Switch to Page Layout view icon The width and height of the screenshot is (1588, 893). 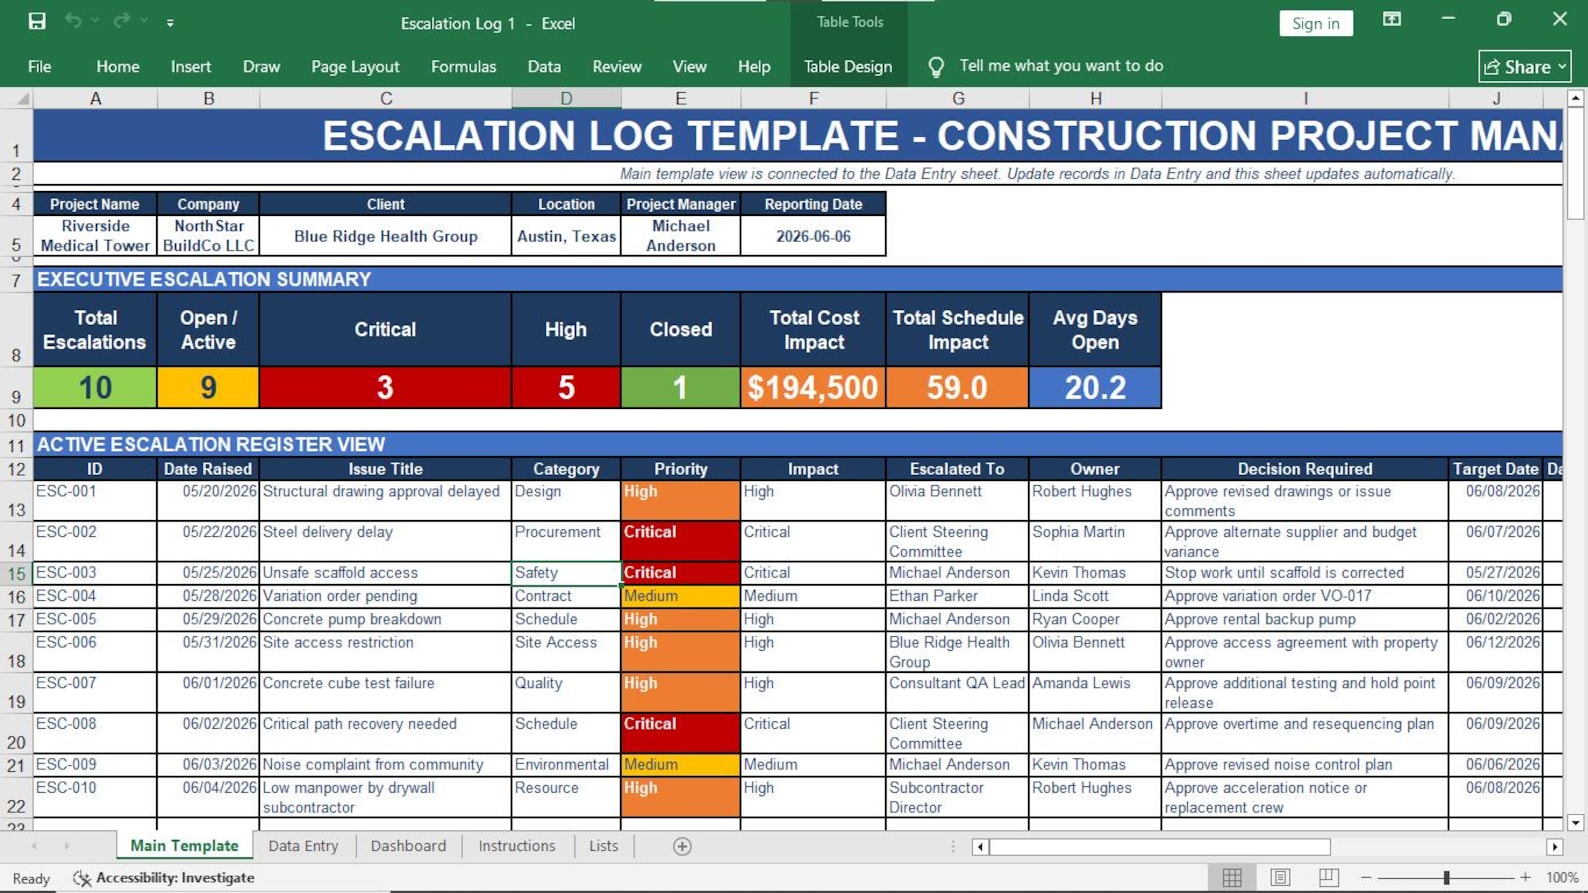click(x=1280, y=877)
